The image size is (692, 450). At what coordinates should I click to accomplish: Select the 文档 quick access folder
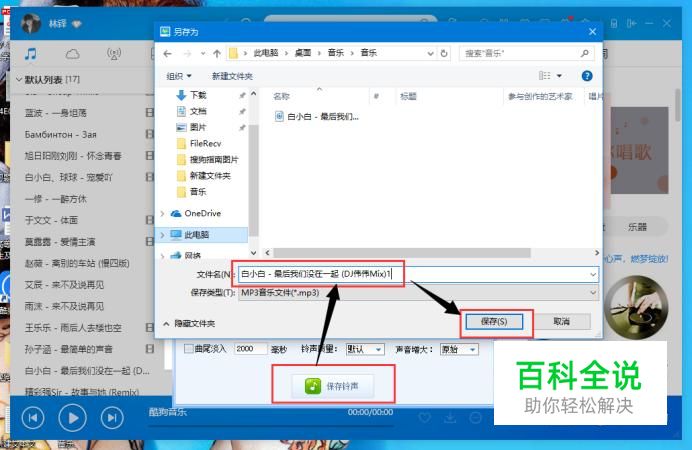point(198,111)
